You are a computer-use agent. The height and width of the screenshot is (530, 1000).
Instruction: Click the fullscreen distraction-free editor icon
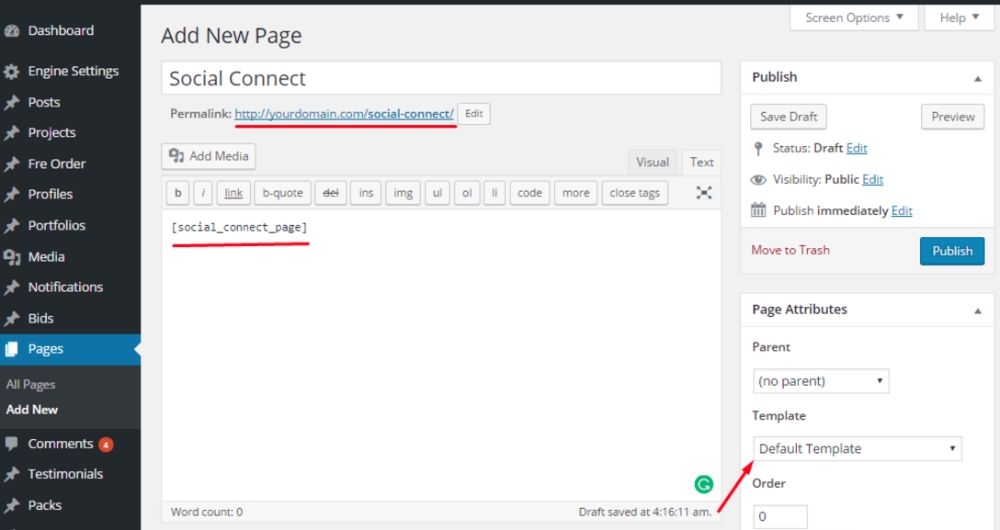pyautogui.click(x=704, y=193)
